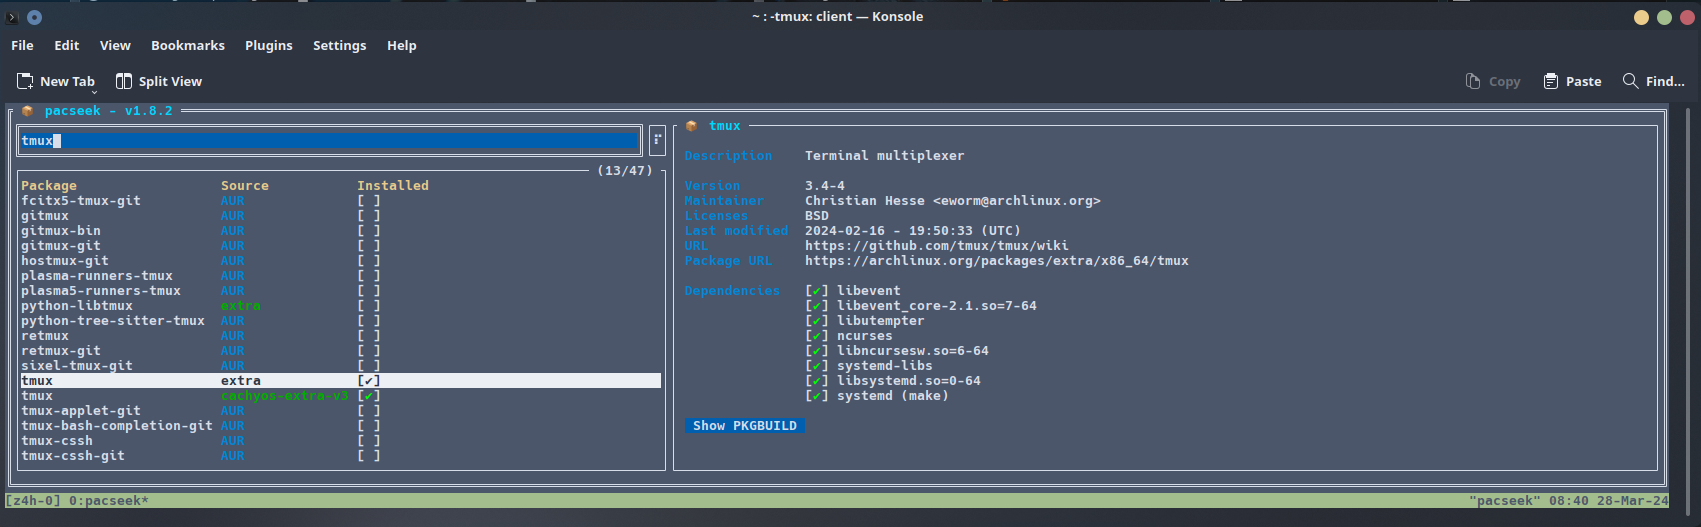Click the extra source of python-libtmux

click(x=241, y=306)
